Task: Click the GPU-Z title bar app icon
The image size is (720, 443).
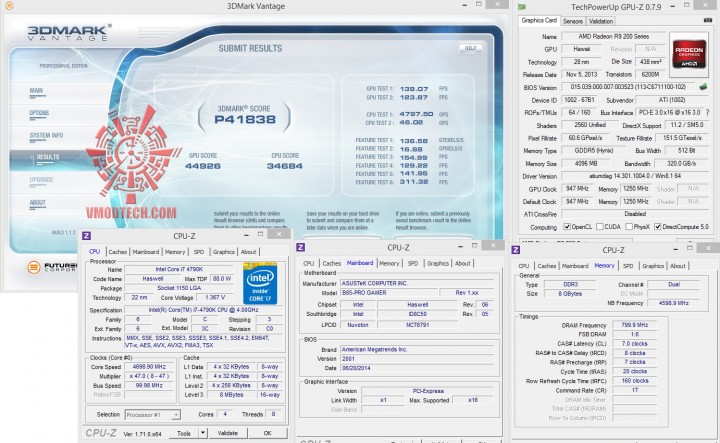Action: (x=522, y=7)
